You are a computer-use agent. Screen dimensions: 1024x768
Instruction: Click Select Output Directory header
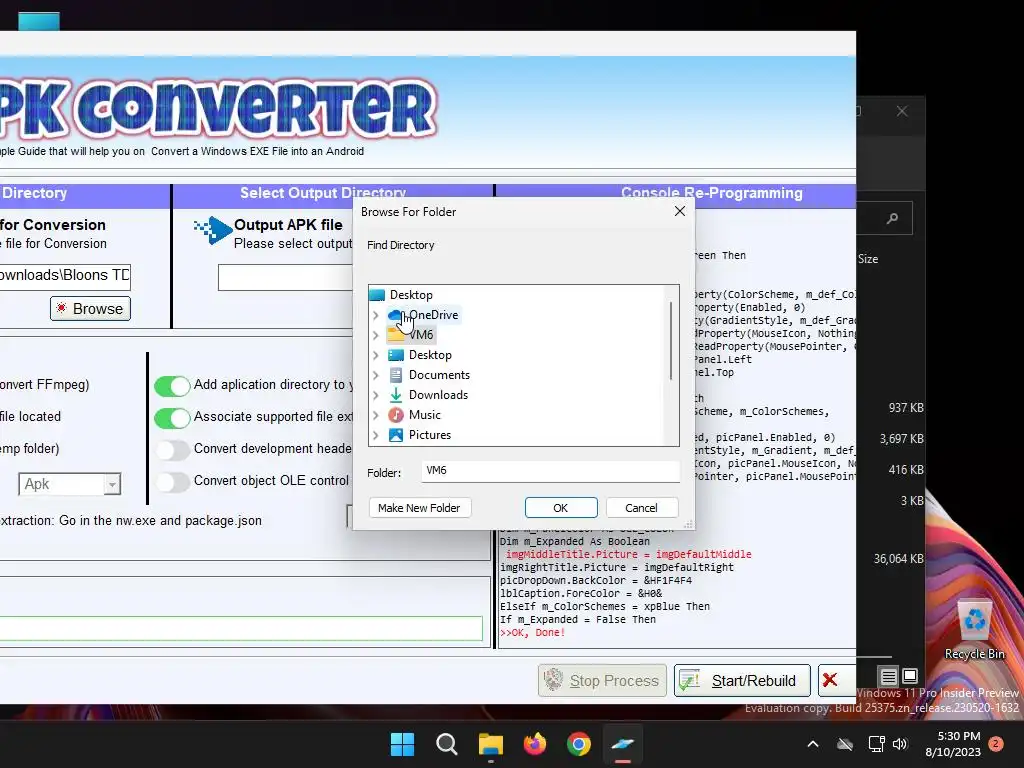click(x=323, y=193)
